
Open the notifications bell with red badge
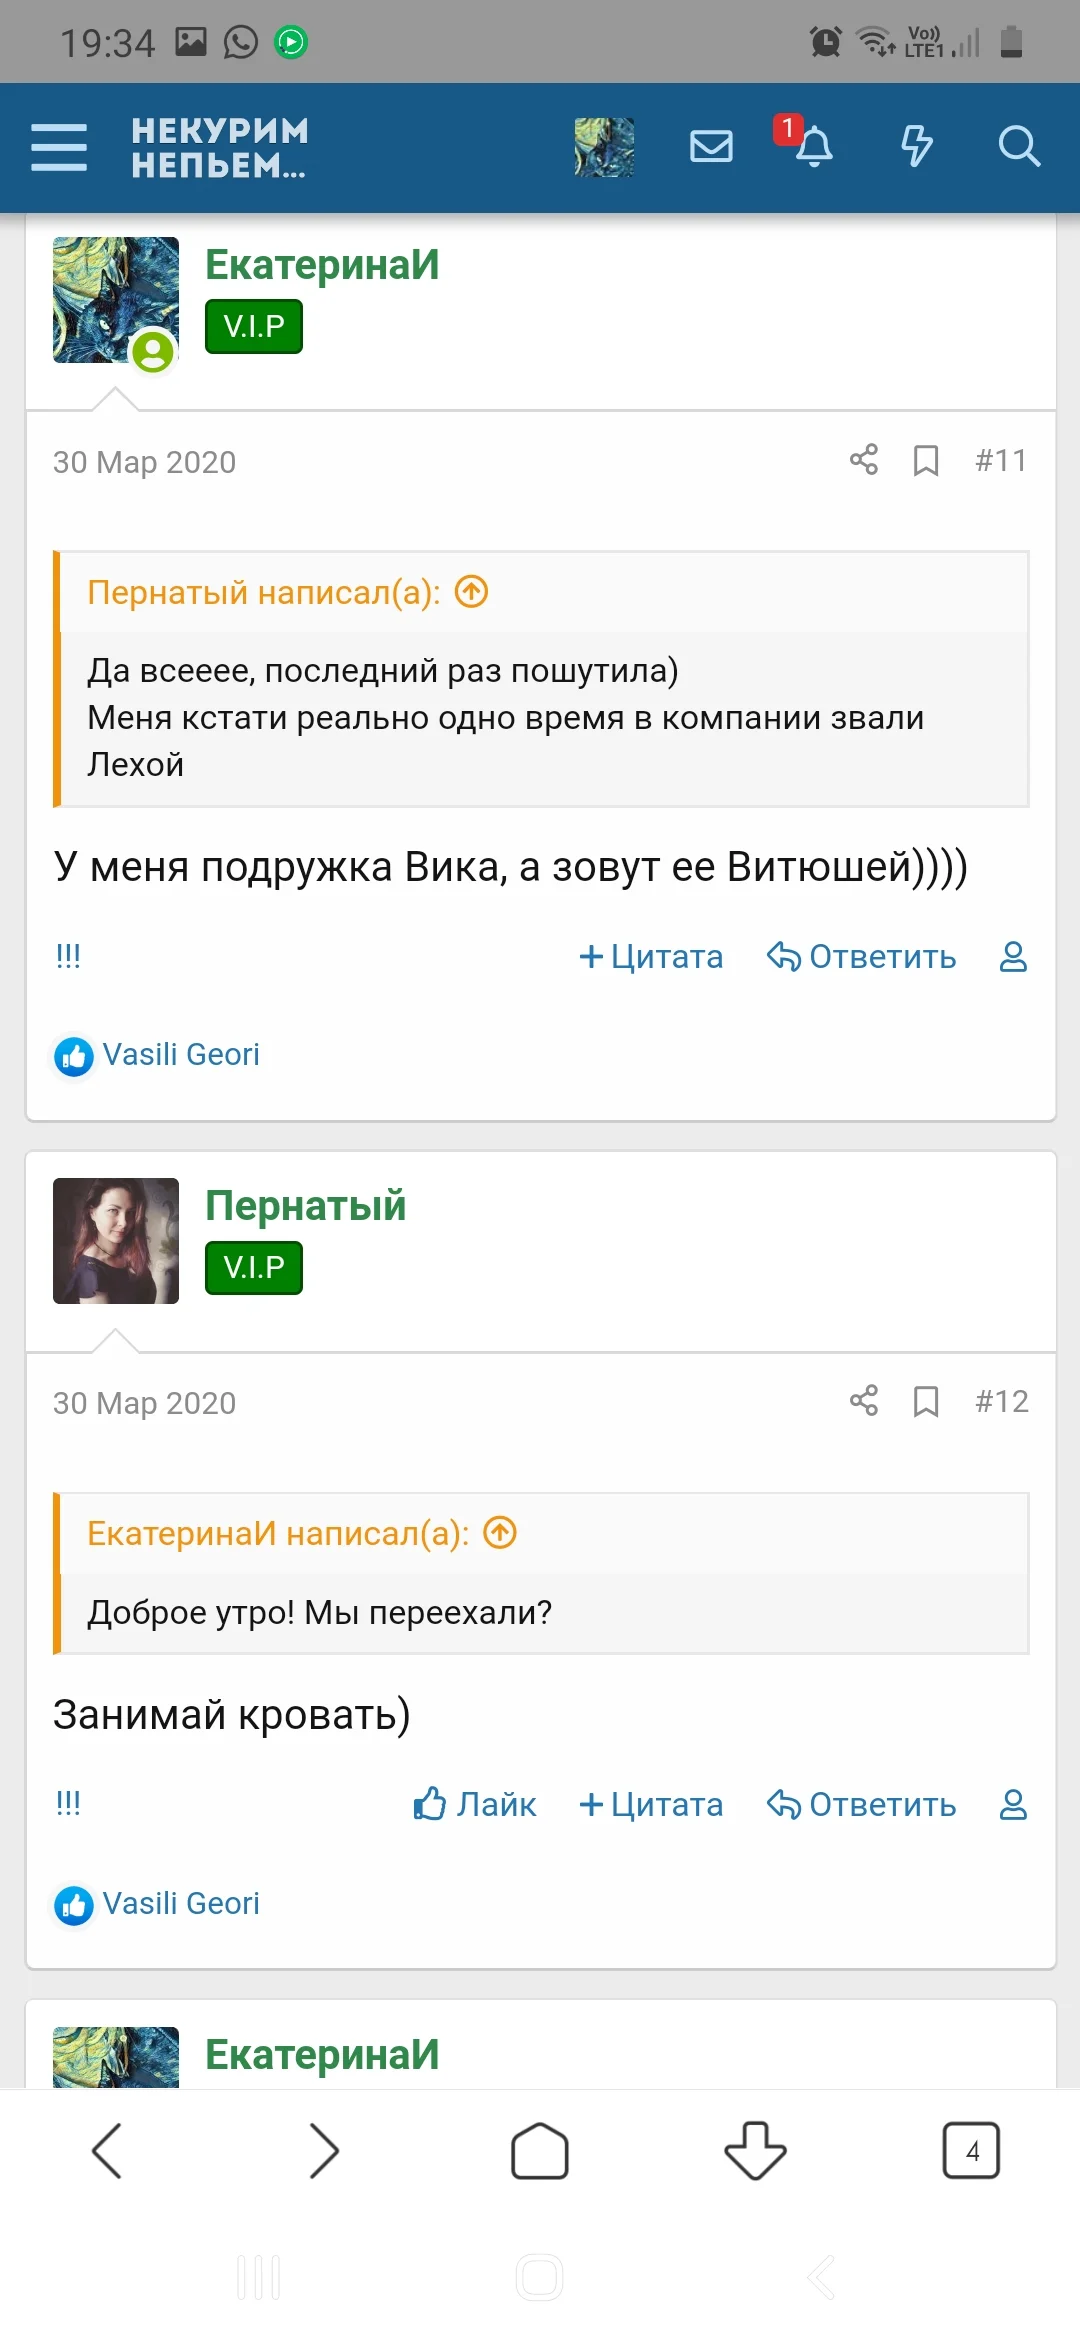pyautogui.click(x=814, y=146)
